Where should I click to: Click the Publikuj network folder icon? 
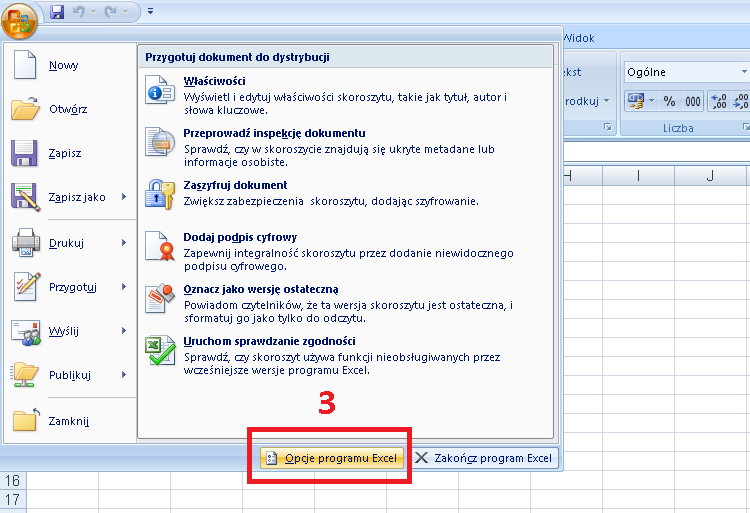coord(24,375)
